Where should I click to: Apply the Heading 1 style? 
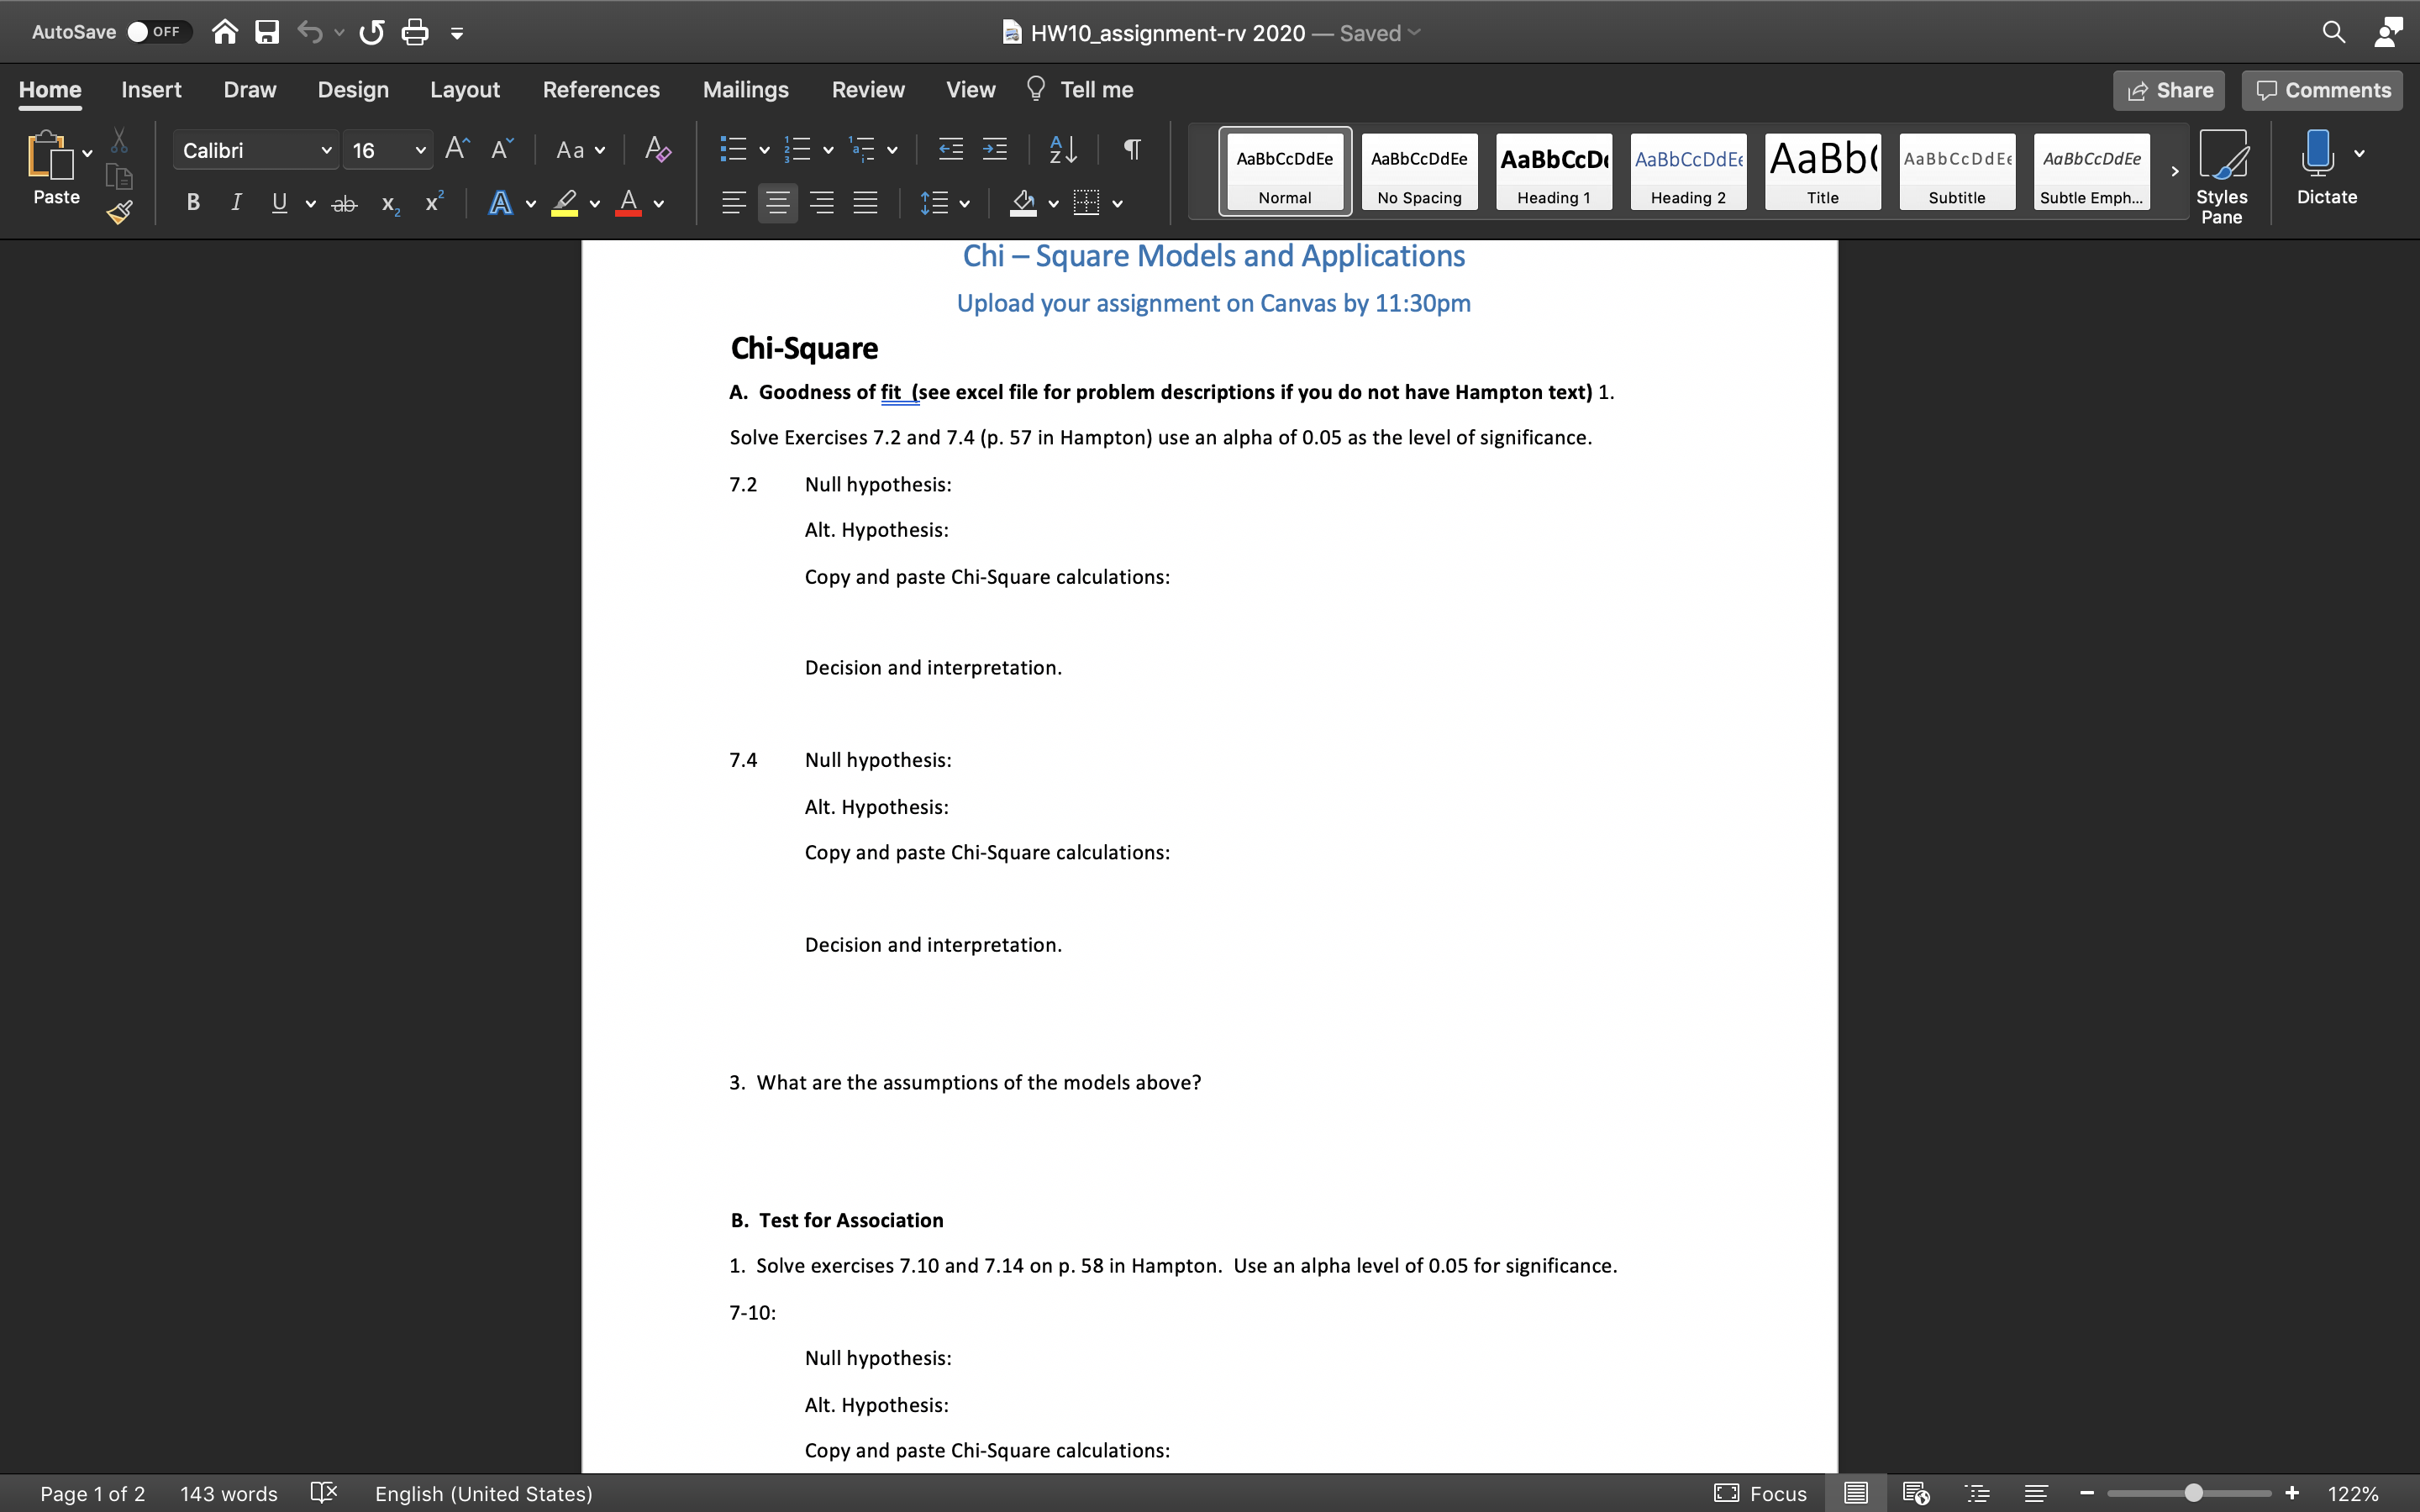(1554, 171)
